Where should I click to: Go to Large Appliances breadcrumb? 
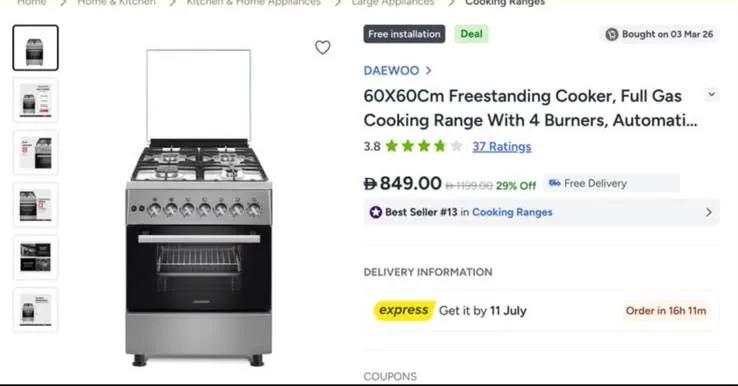(x=393, y=3)
